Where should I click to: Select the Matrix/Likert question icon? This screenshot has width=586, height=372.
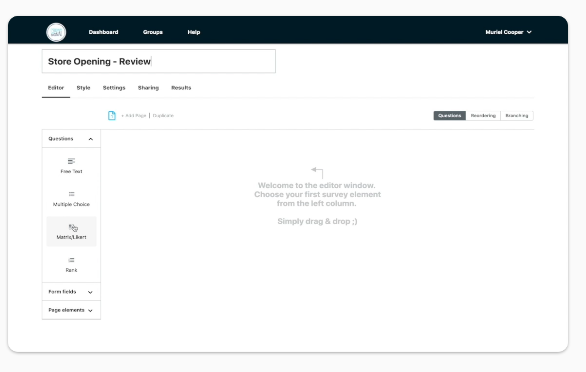tap(72, 227)
